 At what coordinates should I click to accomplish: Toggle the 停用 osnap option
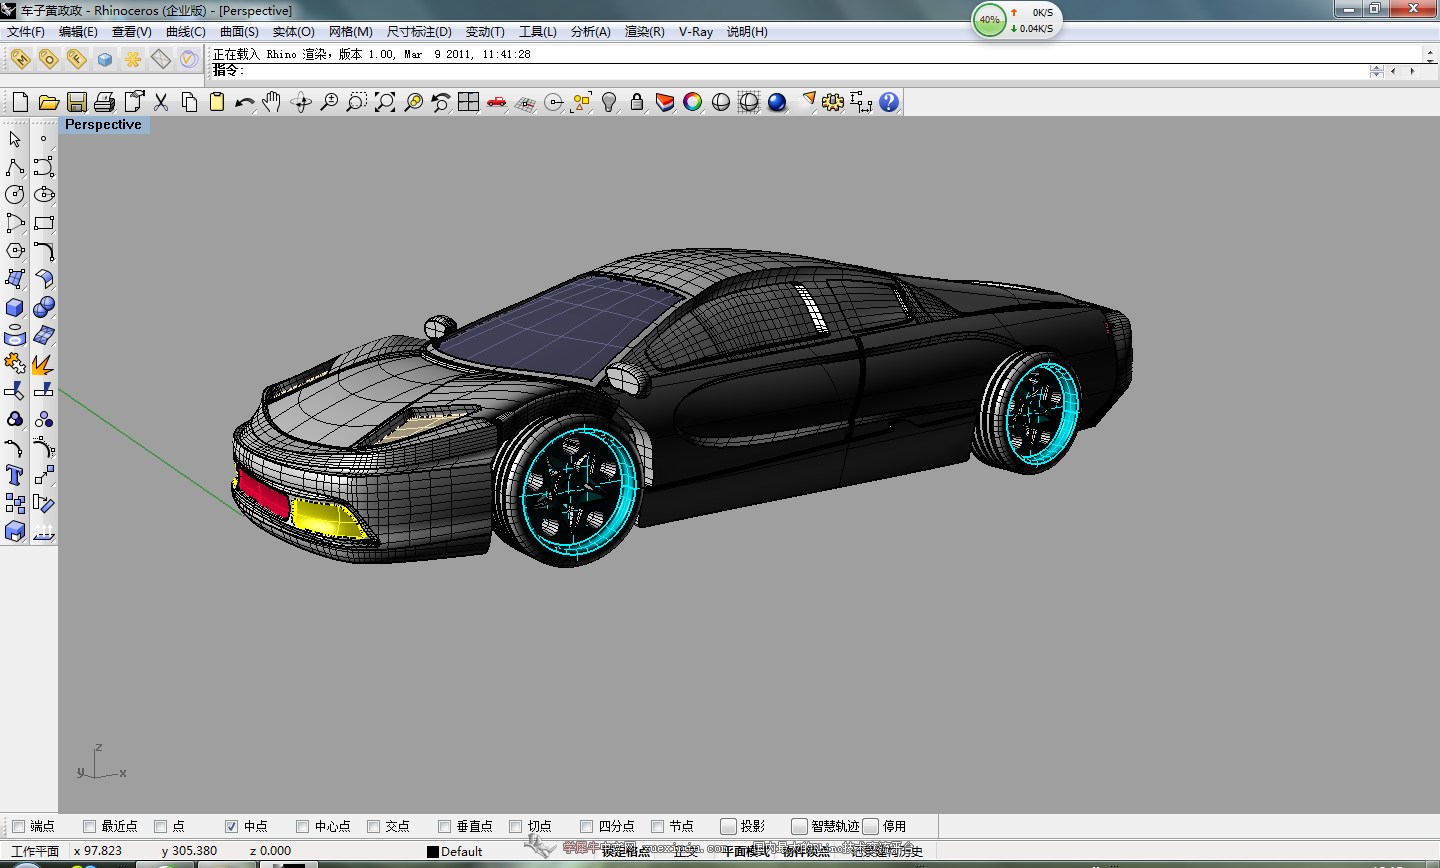coord(870,826)
